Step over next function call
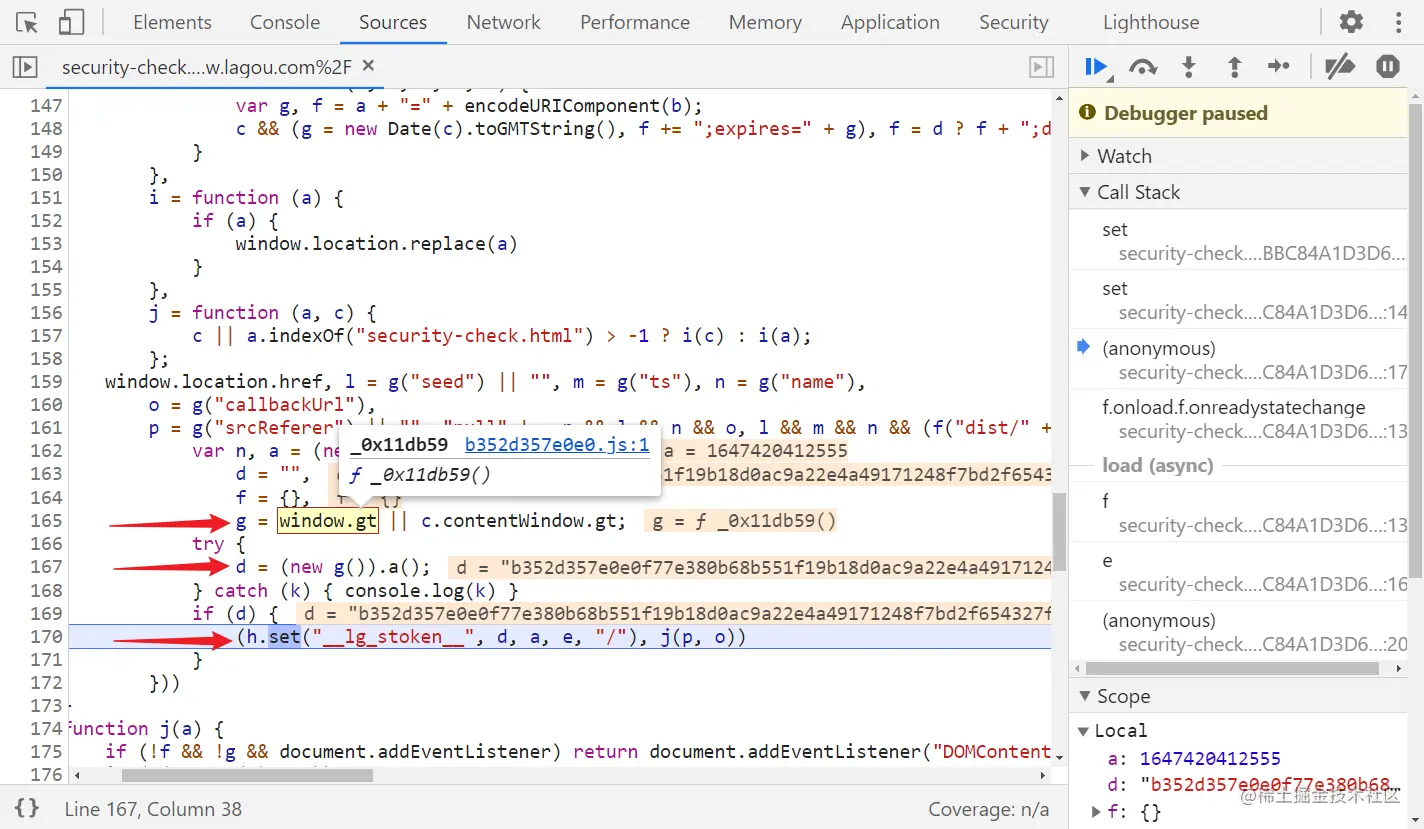Image resolution: width=1424 pixels, height=829 pixels. (x=1143, y=67)
